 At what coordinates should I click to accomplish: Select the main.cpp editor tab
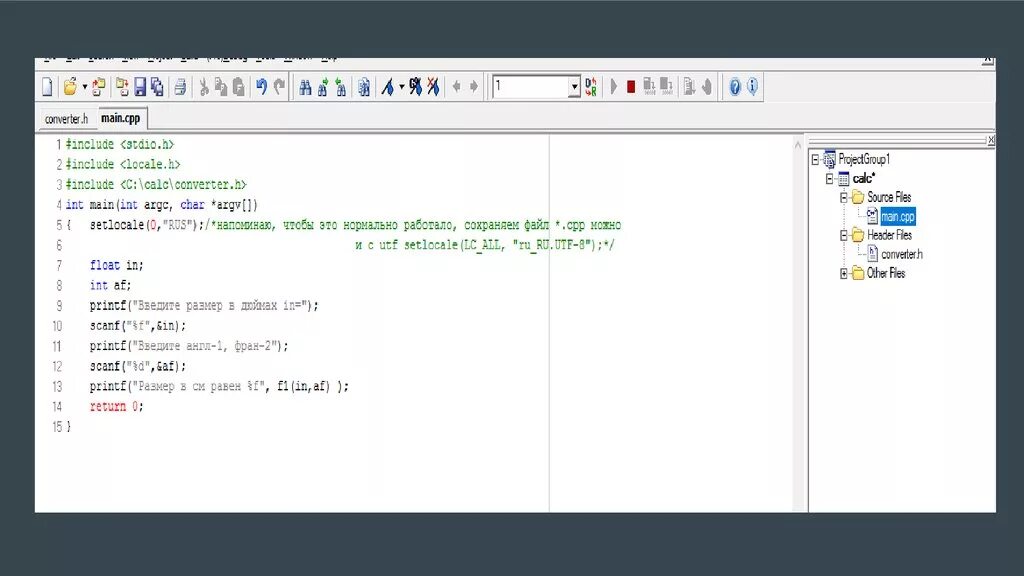(x=121, y=118)
